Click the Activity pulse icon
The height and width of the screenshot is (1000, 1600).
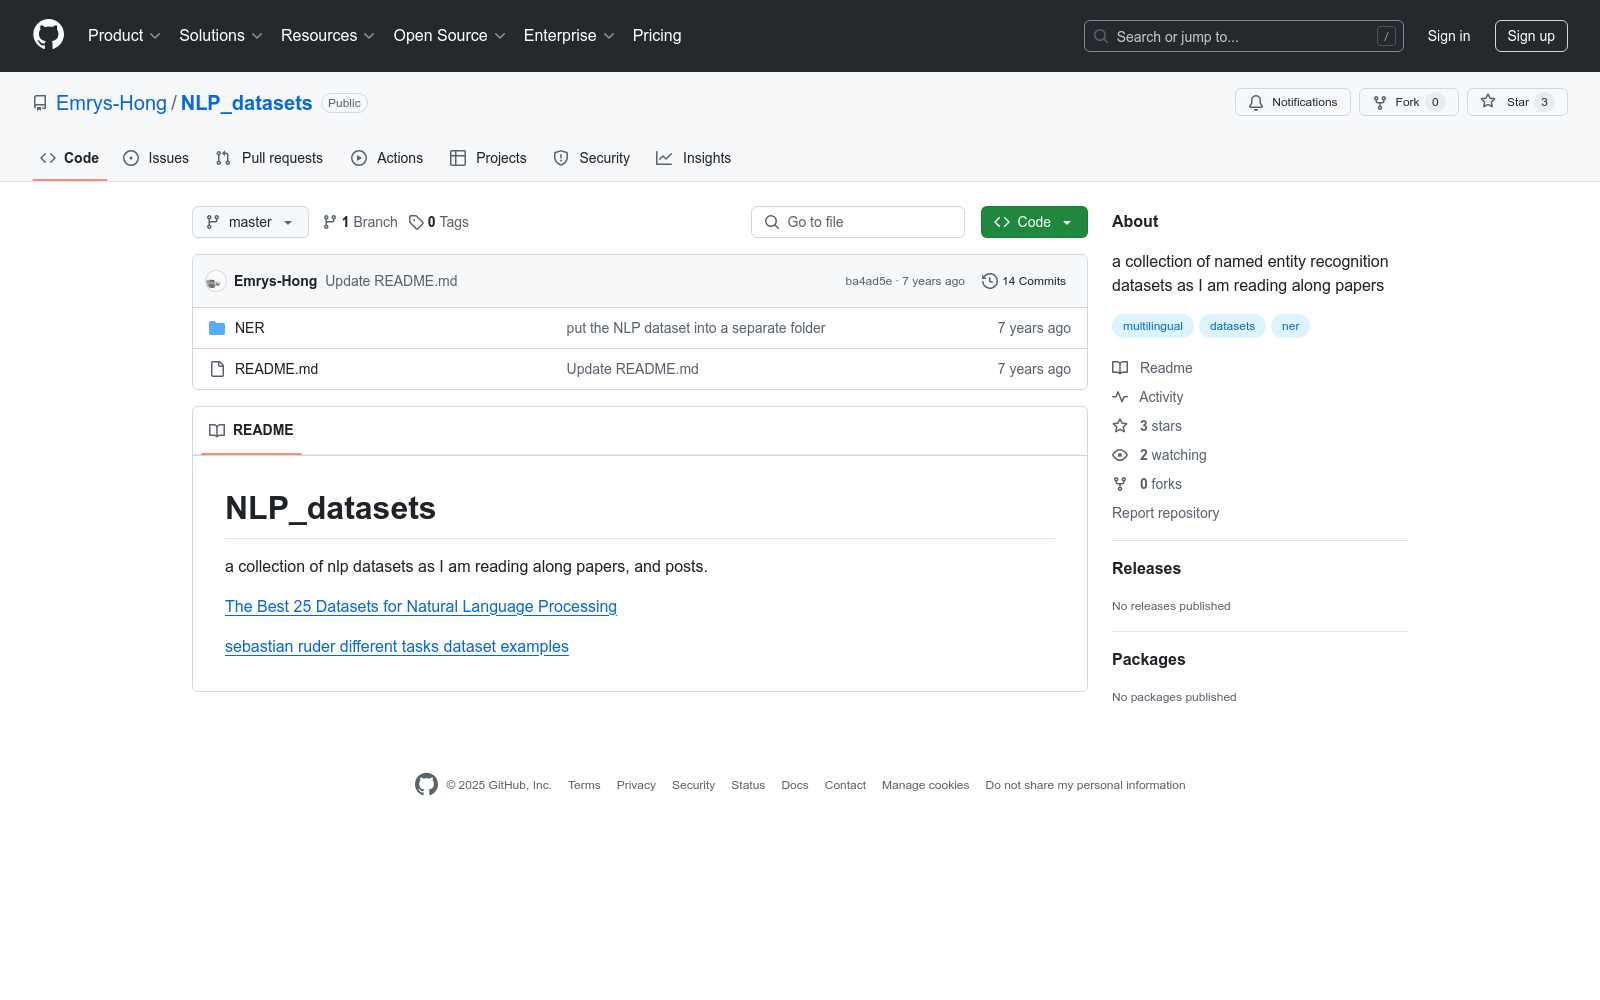1120,397
